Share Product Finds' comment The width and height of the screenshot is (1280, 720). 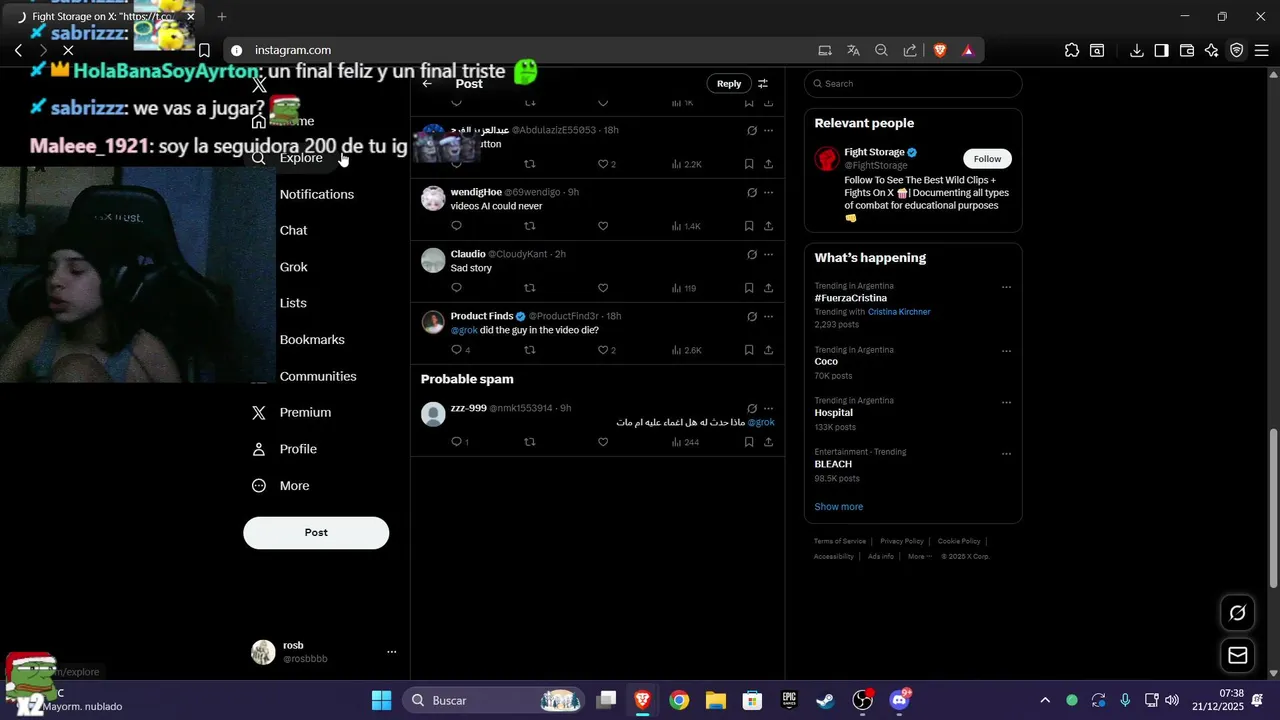coord(768,350)
